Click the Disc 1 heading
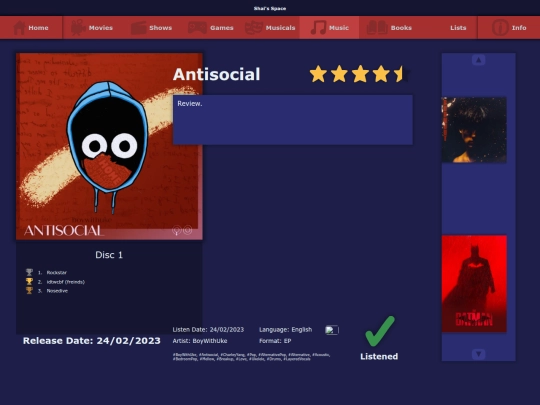 point(109,255)
